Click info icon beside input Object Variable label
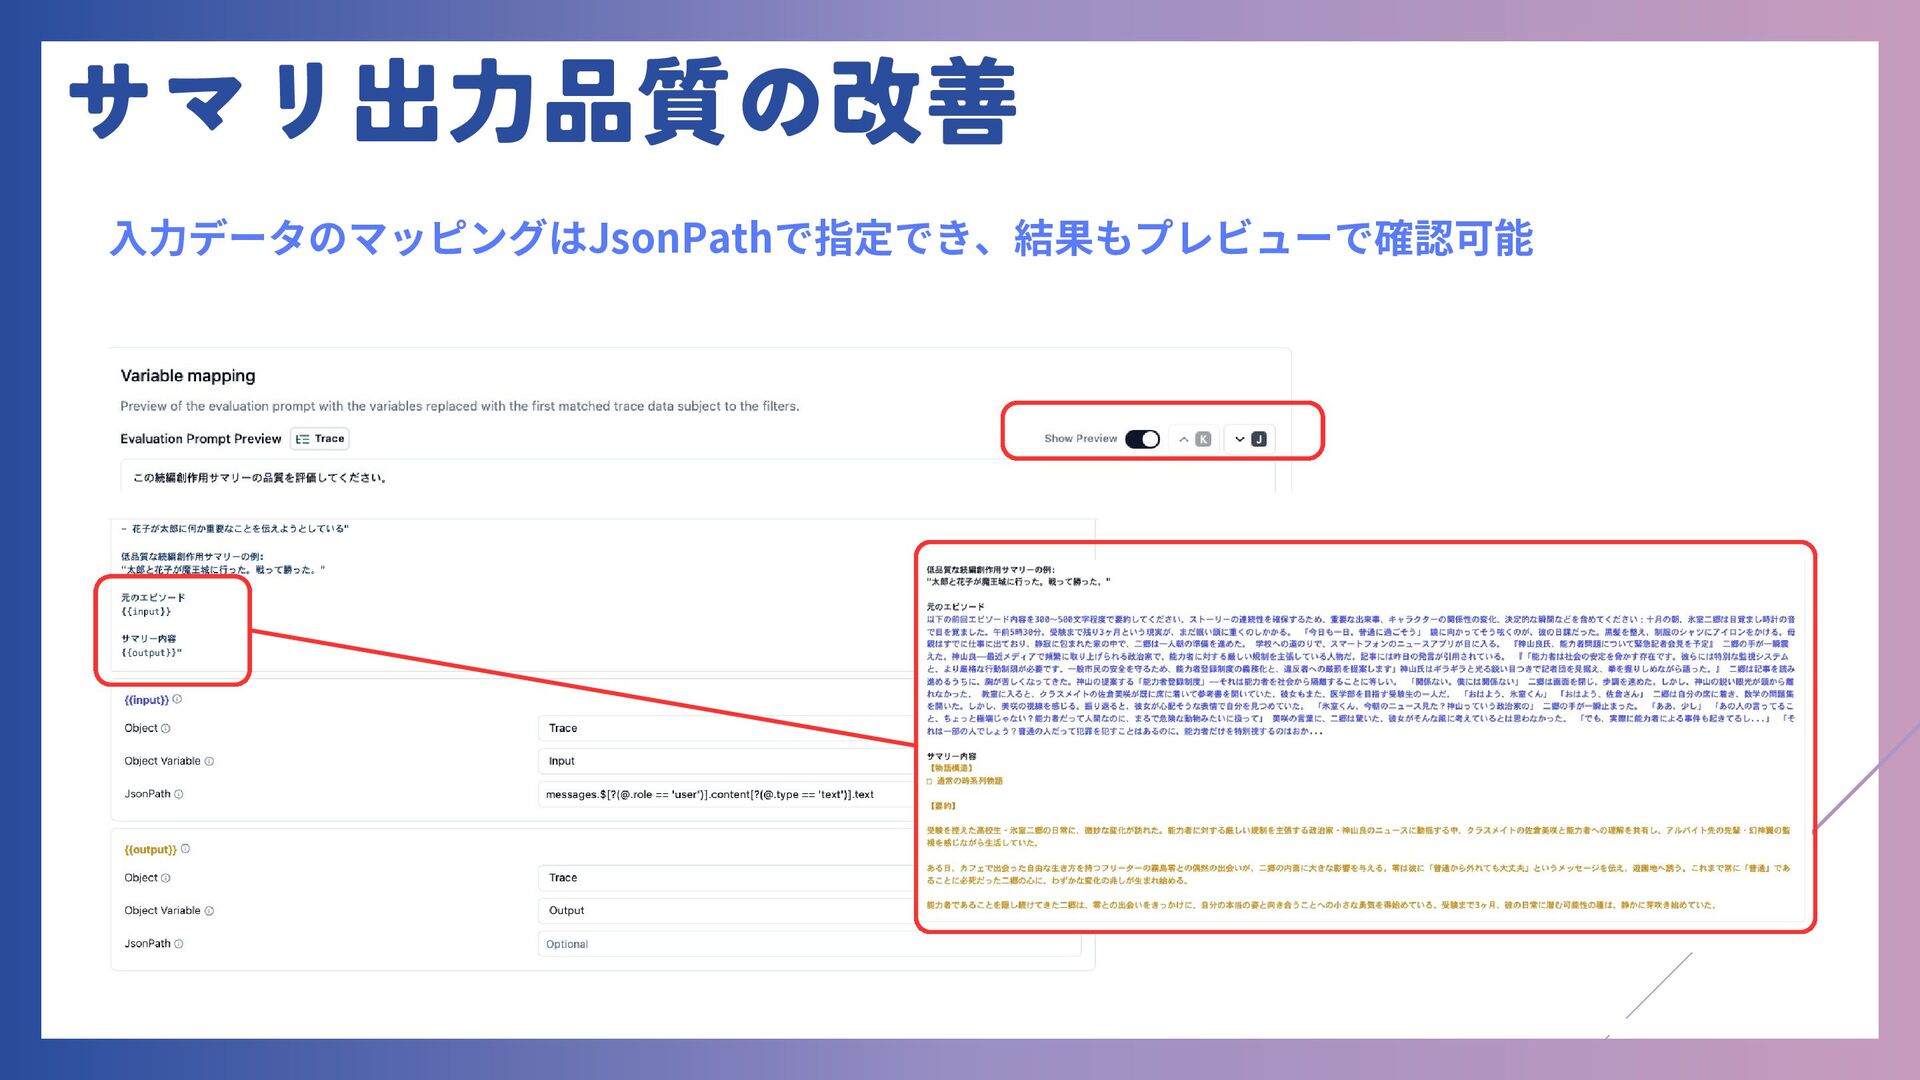The height and width of the screenshot is (1080, 1920). click(x=209, y=762)
